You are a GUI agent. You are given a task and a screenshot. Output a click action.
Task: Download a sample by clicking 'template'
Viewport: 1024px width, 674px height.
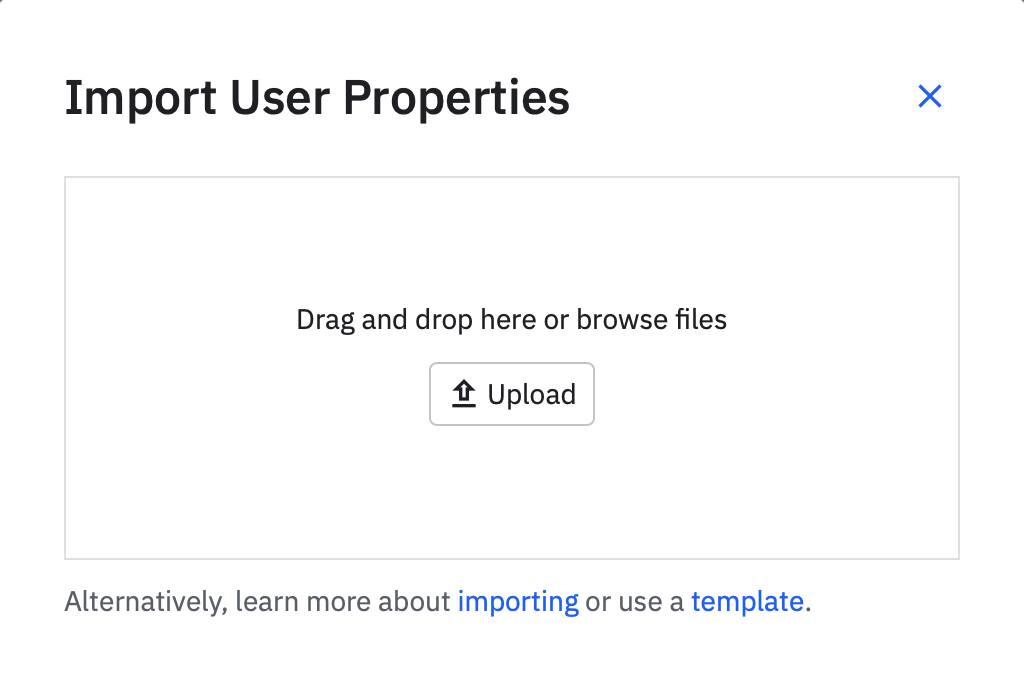tap(747, 602)
